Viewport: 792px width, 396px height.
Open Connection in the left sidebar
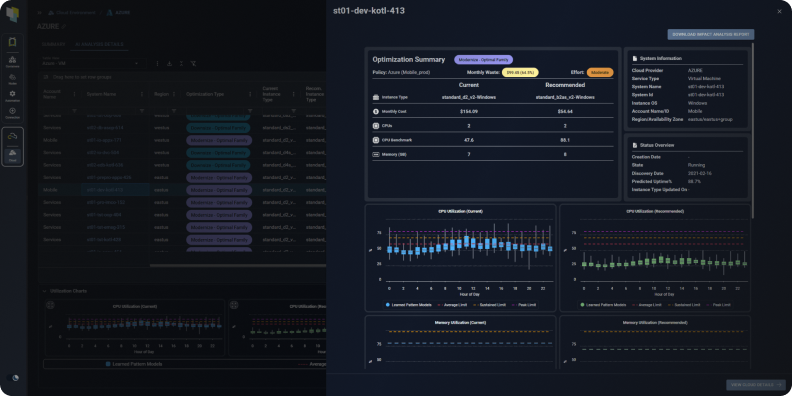pyautogui.click(x=13, y=113)
